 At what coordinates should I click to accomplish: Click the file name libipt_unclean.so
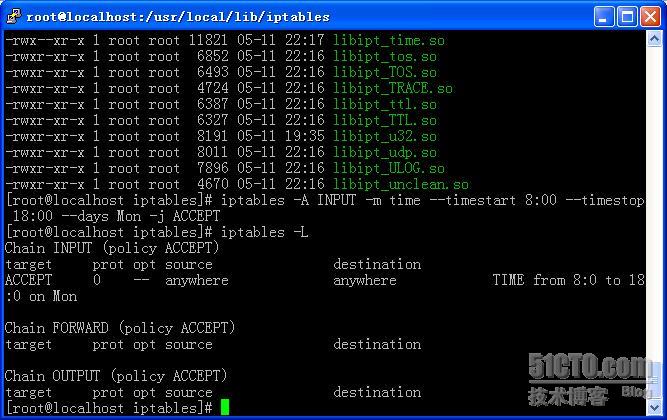point(401,184)
